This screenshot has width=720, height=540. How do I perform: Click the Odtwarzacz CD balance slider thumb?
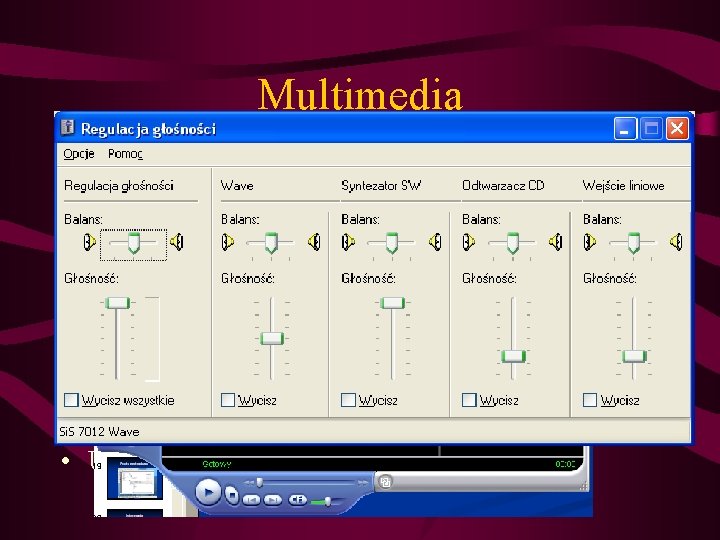click(x=513, y=243)
